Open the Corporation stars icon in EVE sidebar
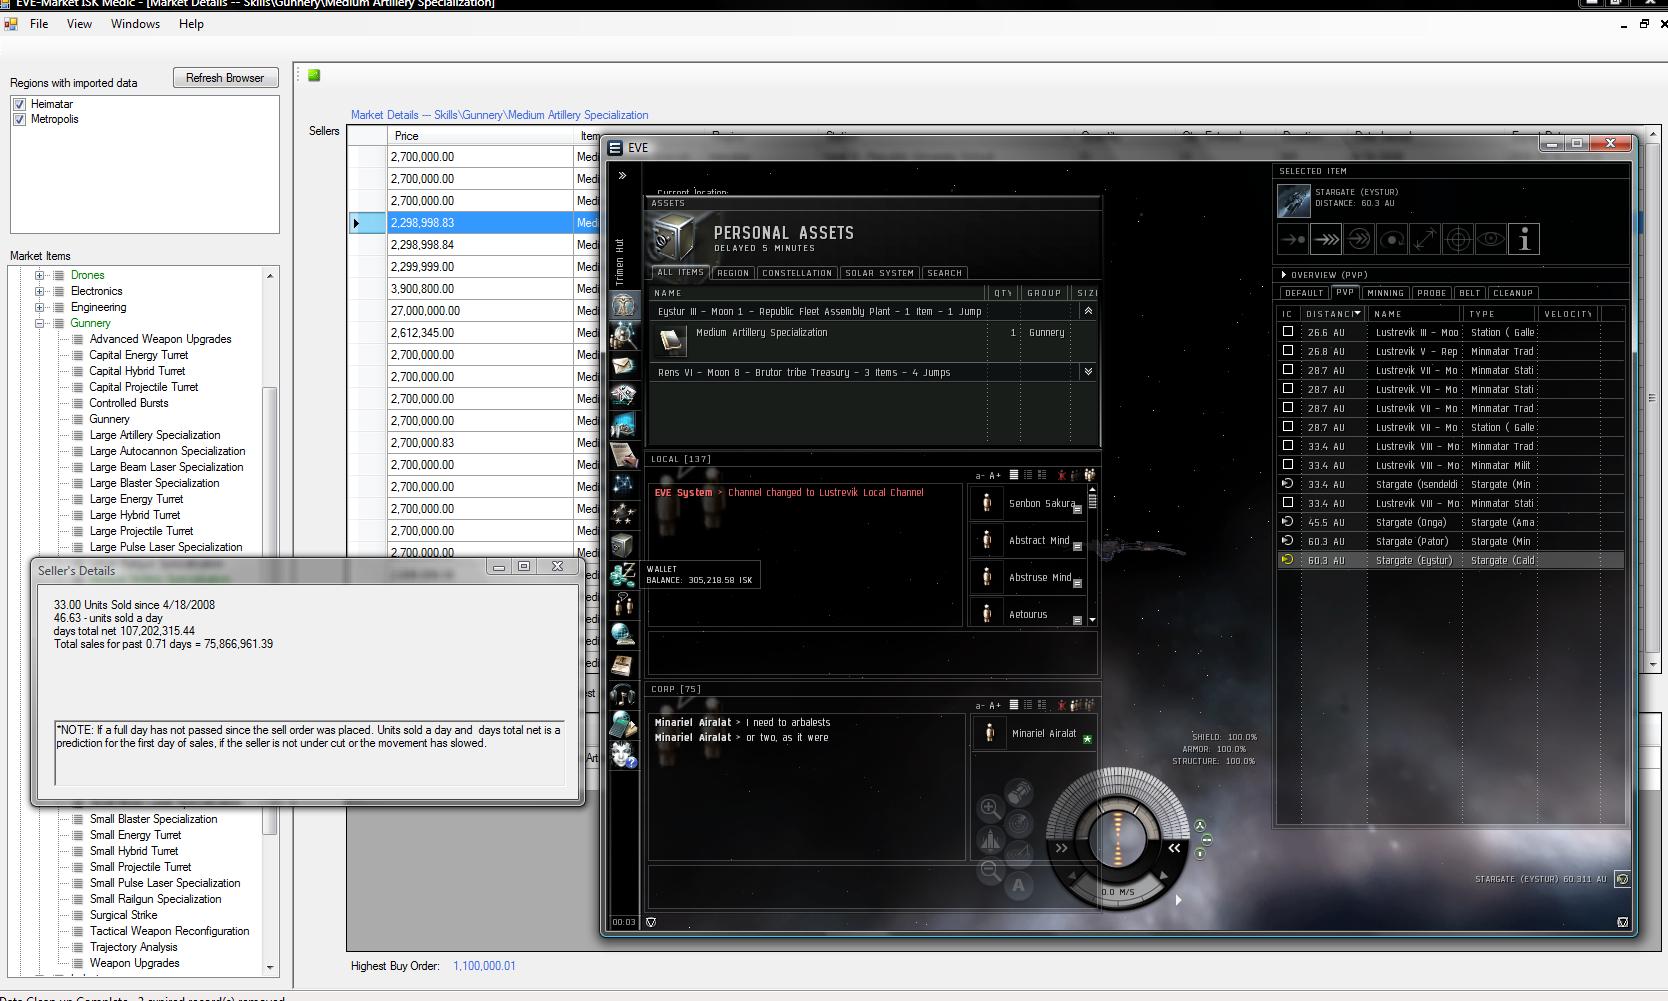The height and width of the screenshot is (1001, 1668). (x=624, y=515)
